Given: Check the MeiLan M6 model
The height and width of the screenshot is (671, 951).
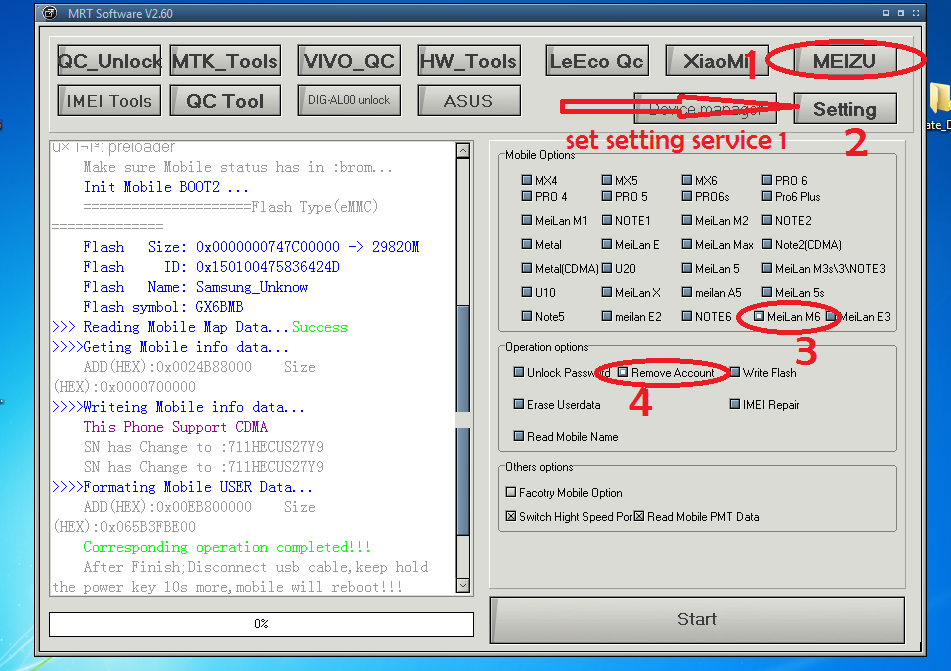Looking at the screenshot, I should pyautogui.click(x=759, y=316).
